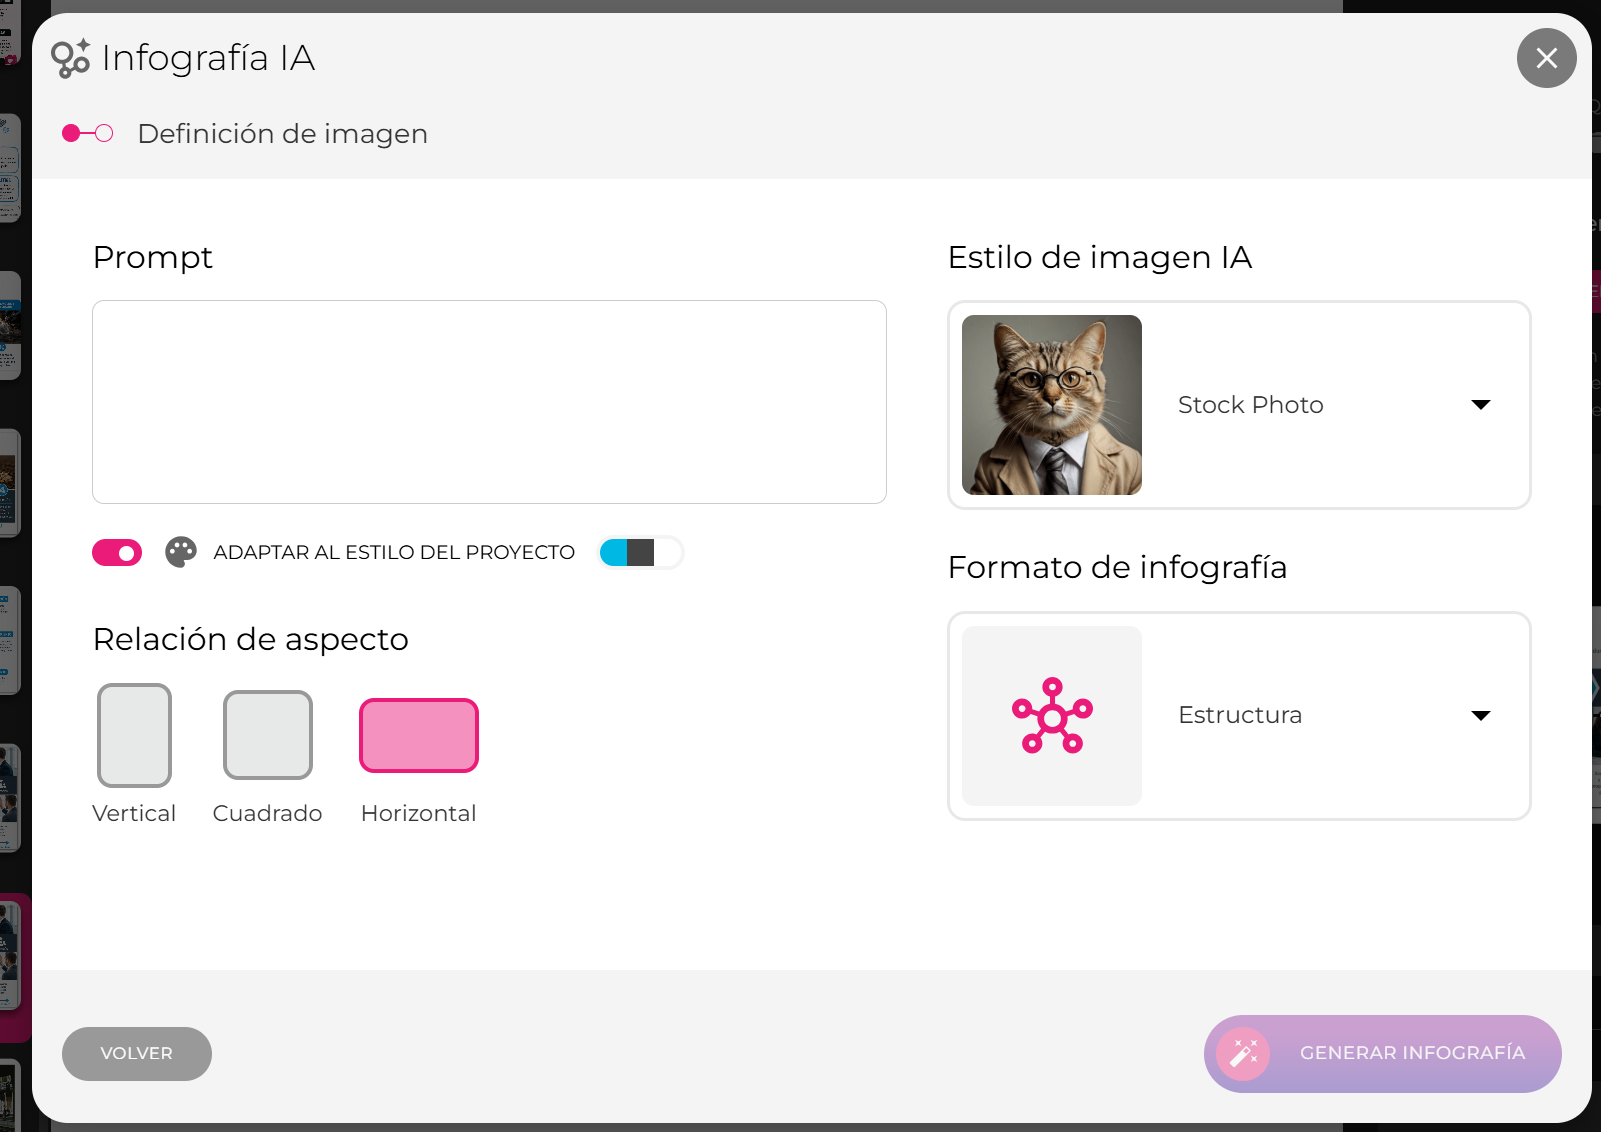This screenshot has width=1601, height=1132.
Task: Click the cat Stock Photo thumbnail
Action: [x=1052, y=405]
